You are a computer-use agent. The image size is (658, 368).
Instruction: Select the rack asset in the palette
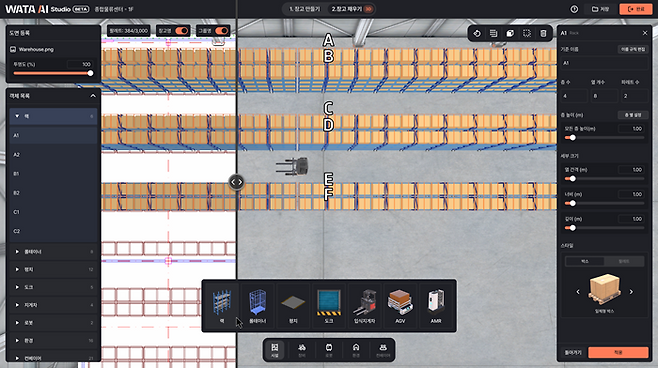click(x=222, y=305)
